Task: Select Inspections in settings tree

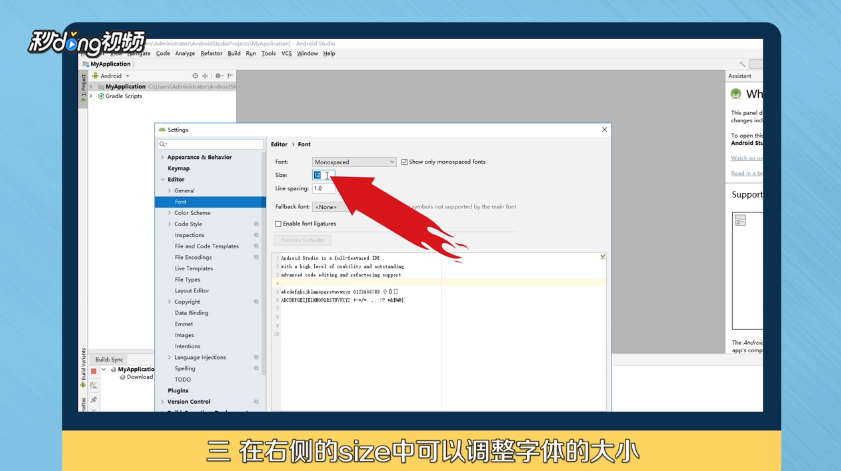Action: (189, 235)
